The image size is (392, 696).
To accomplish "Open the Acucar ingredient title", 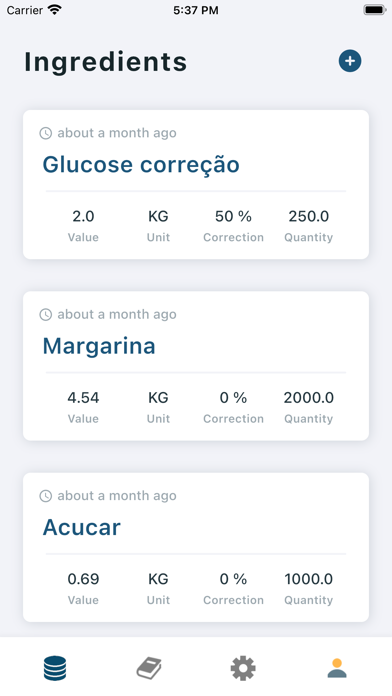I will point(82,527).
